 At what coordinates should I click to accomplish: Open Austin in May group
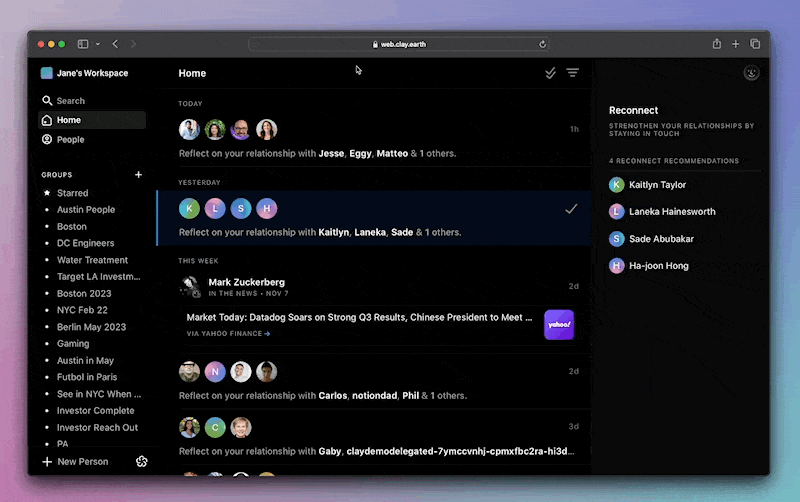pyautogui.click(x=85, y=361)
